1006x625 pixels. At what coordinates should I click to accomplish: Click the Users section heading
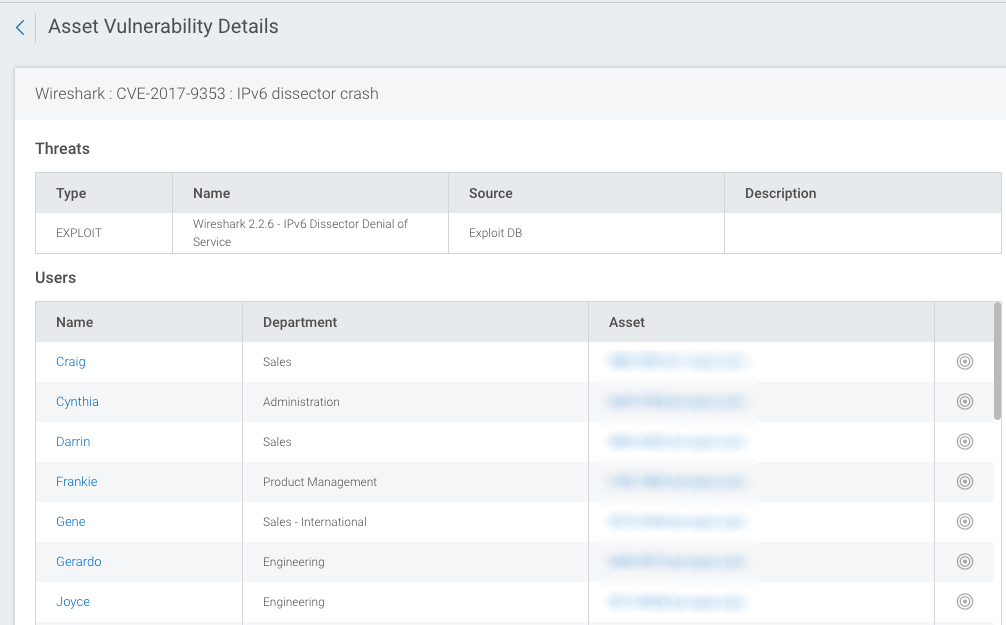[x=55, y=278]
